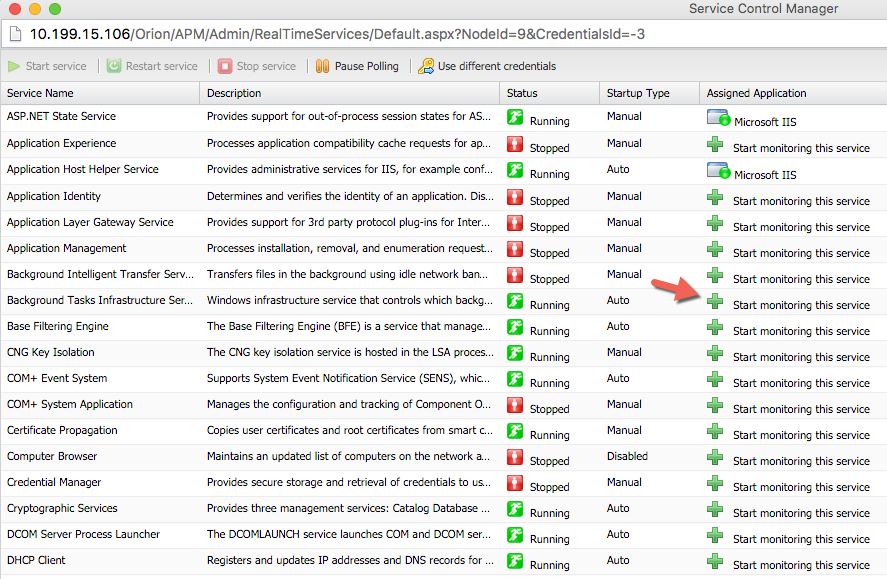Click the key icon for different credentials
Screen dimensions: 887x579
[x=426, y=66]
